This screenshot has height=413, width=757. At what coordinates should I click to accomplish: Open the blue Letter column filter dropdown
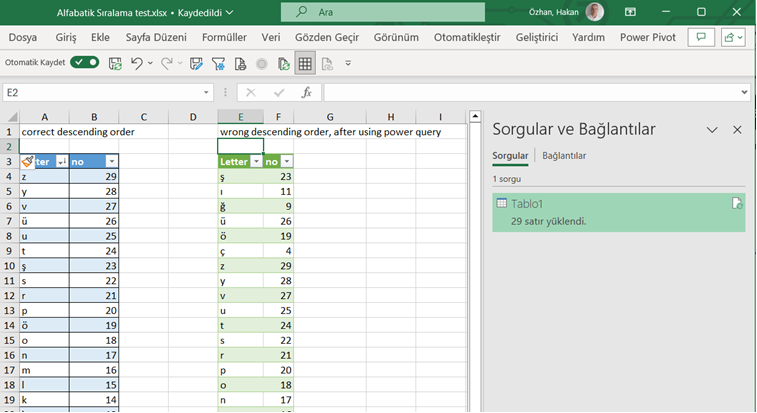(x=62, y=161)
